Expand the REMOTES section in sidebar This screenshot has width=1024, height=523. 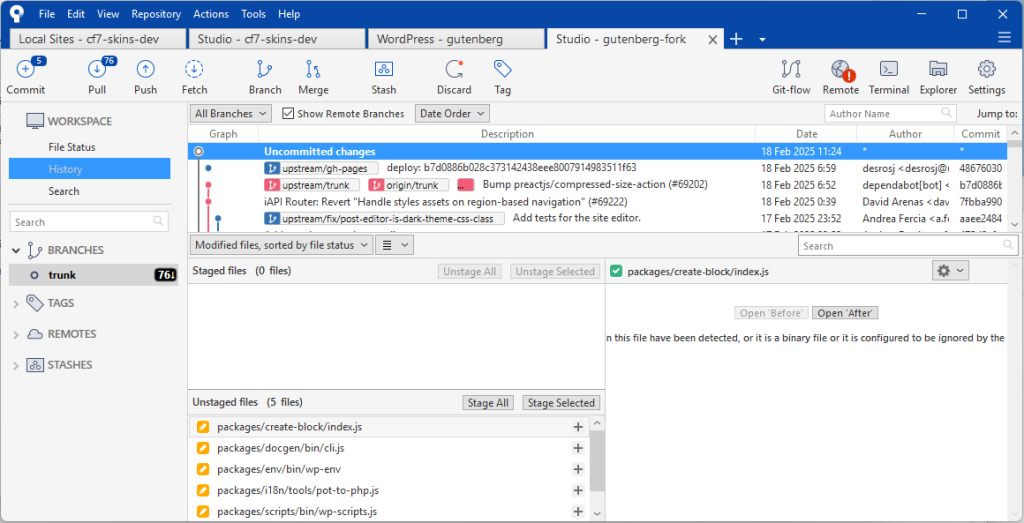(16, 334)
